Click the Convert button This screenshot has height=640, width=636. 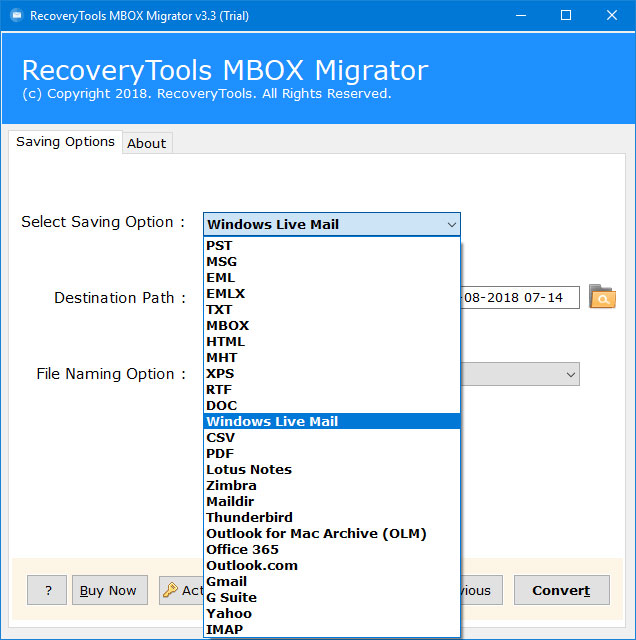[x=561, y=590]
